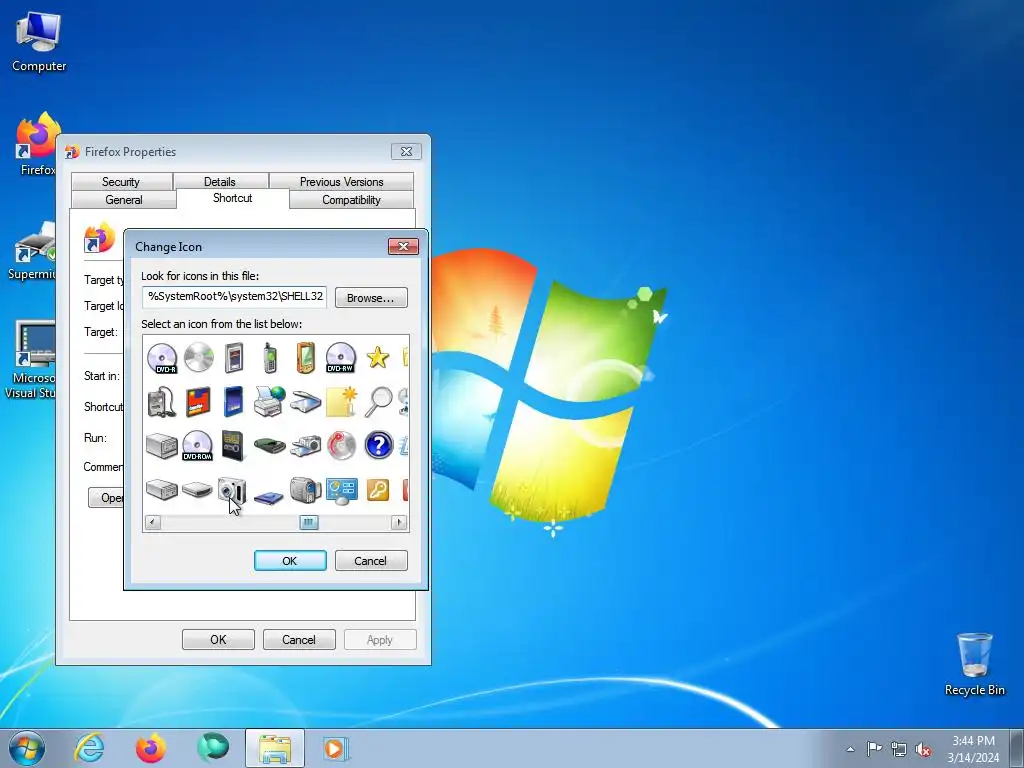
Task: Click the icon file path field
Action: [x=234, y=296]
